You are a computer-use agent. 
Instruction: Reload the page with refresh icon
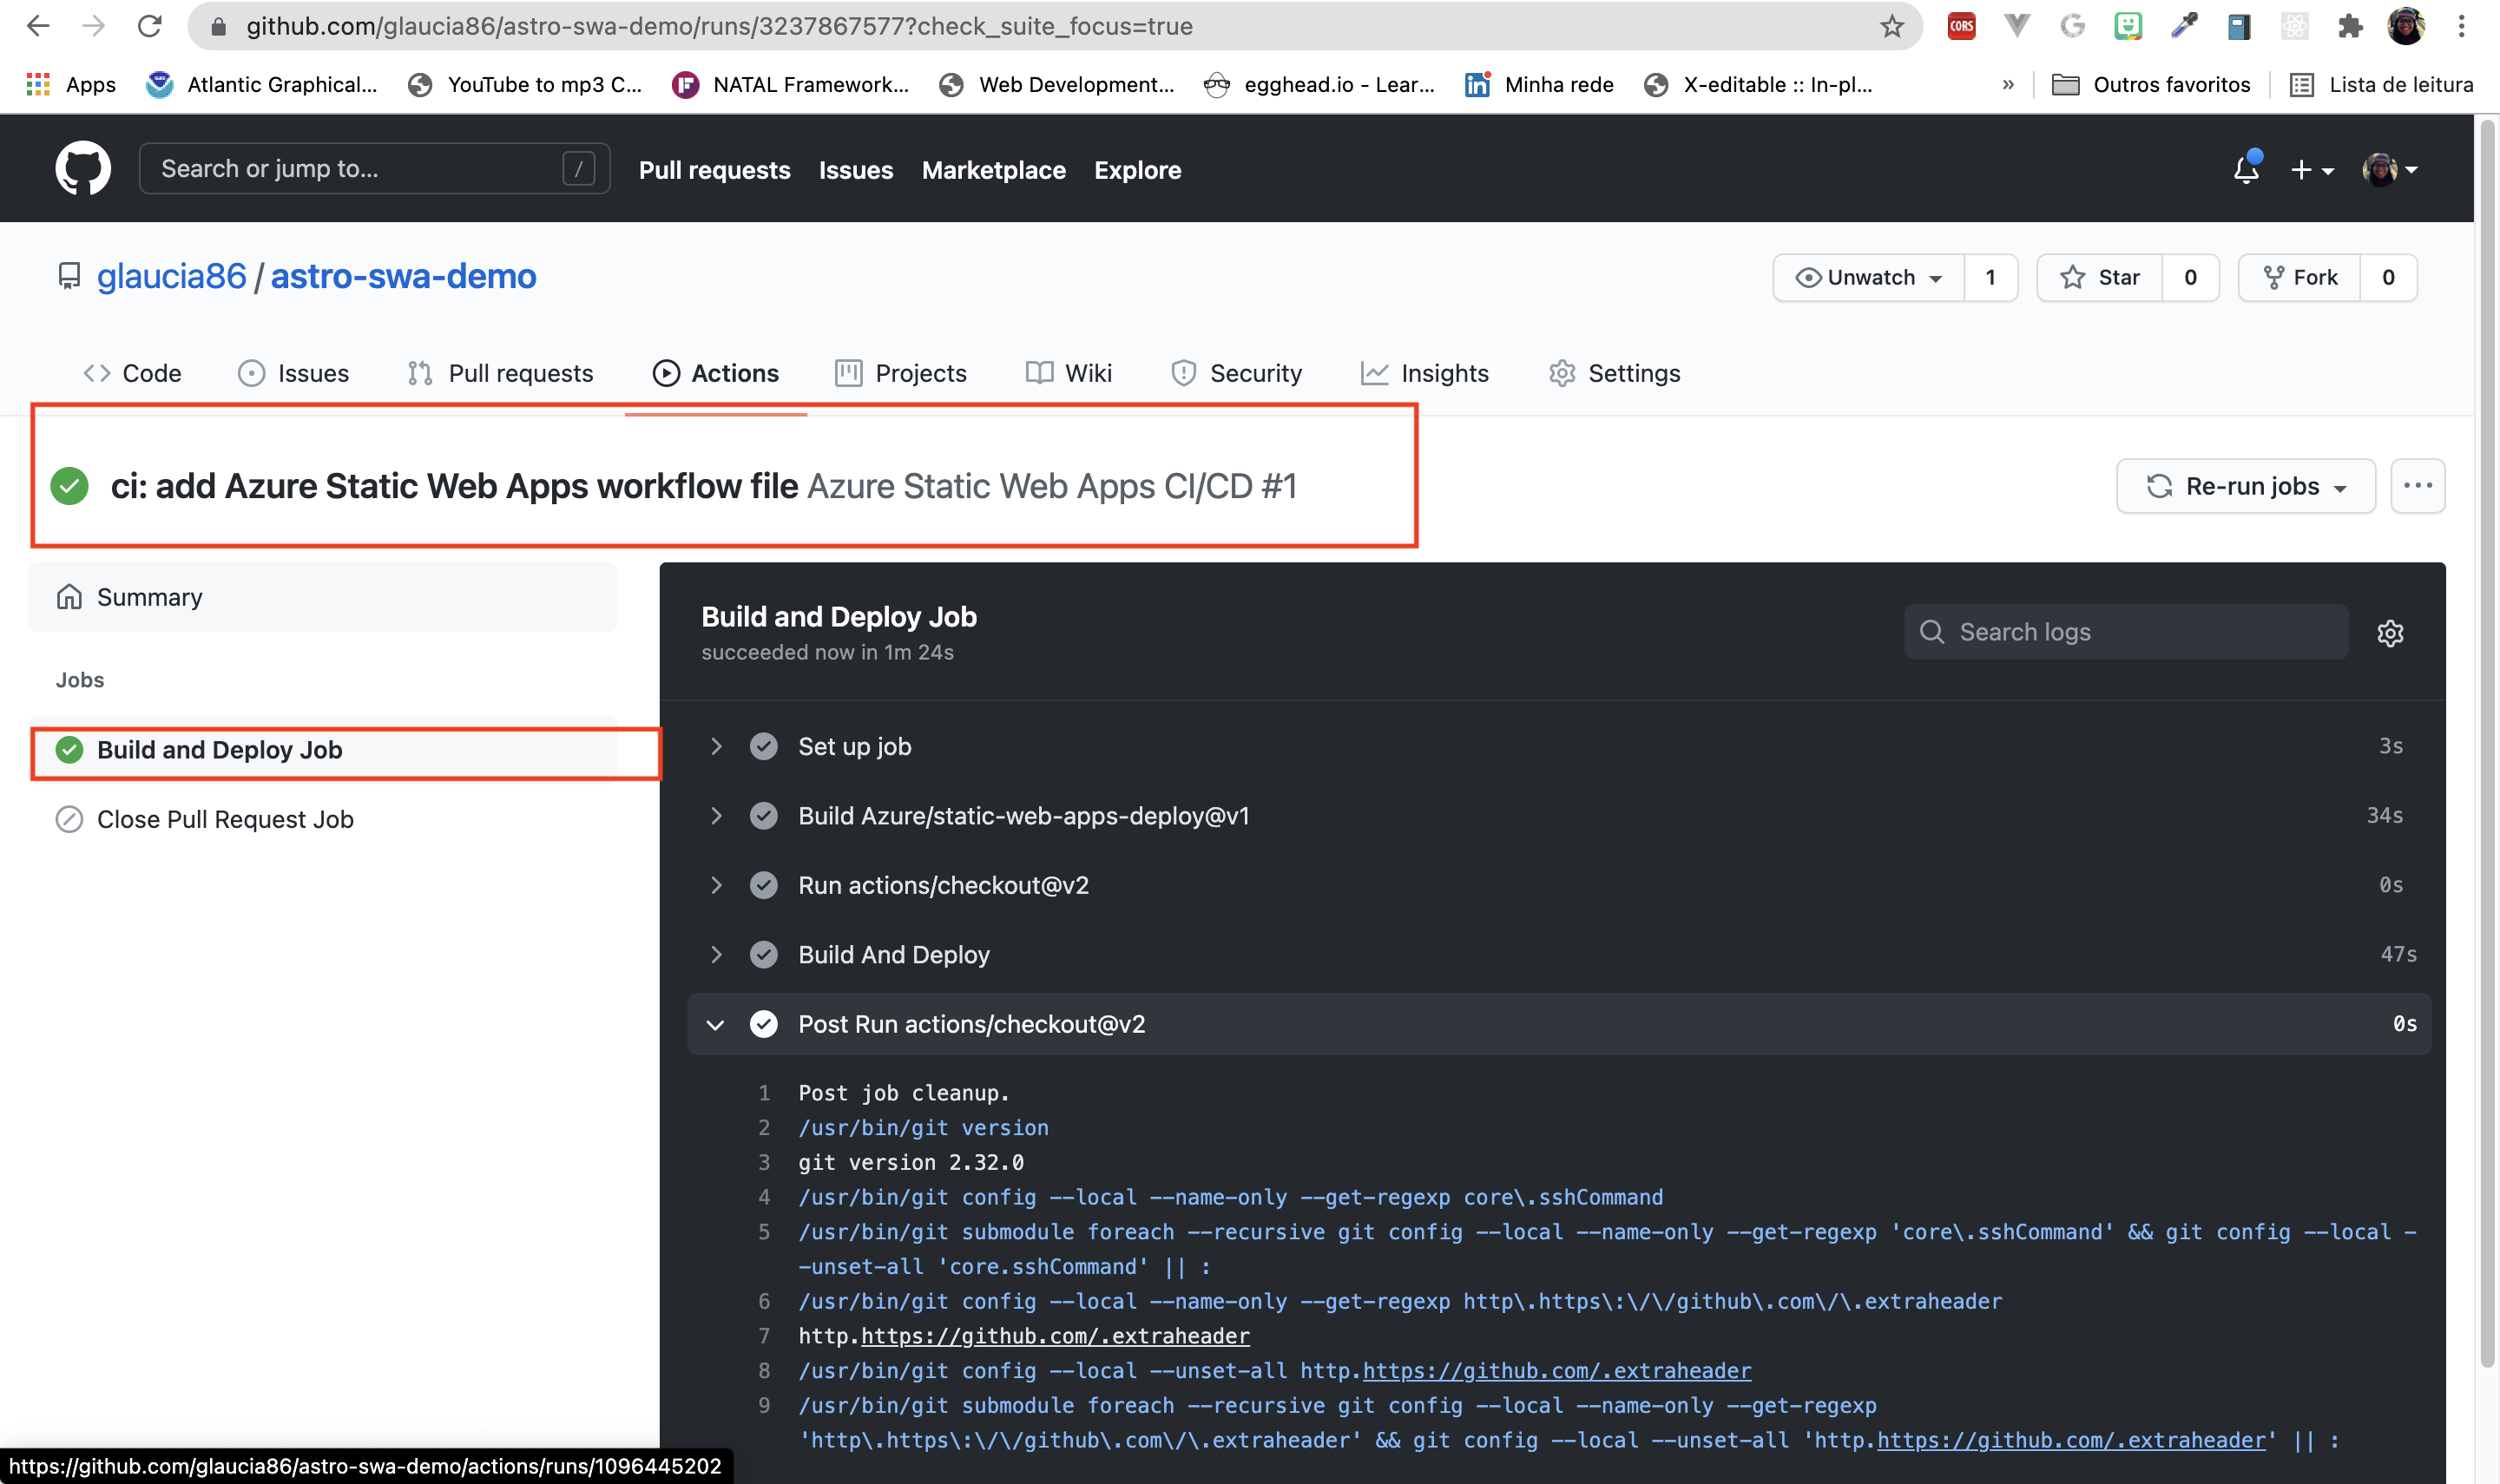click(x=150, y=26)
